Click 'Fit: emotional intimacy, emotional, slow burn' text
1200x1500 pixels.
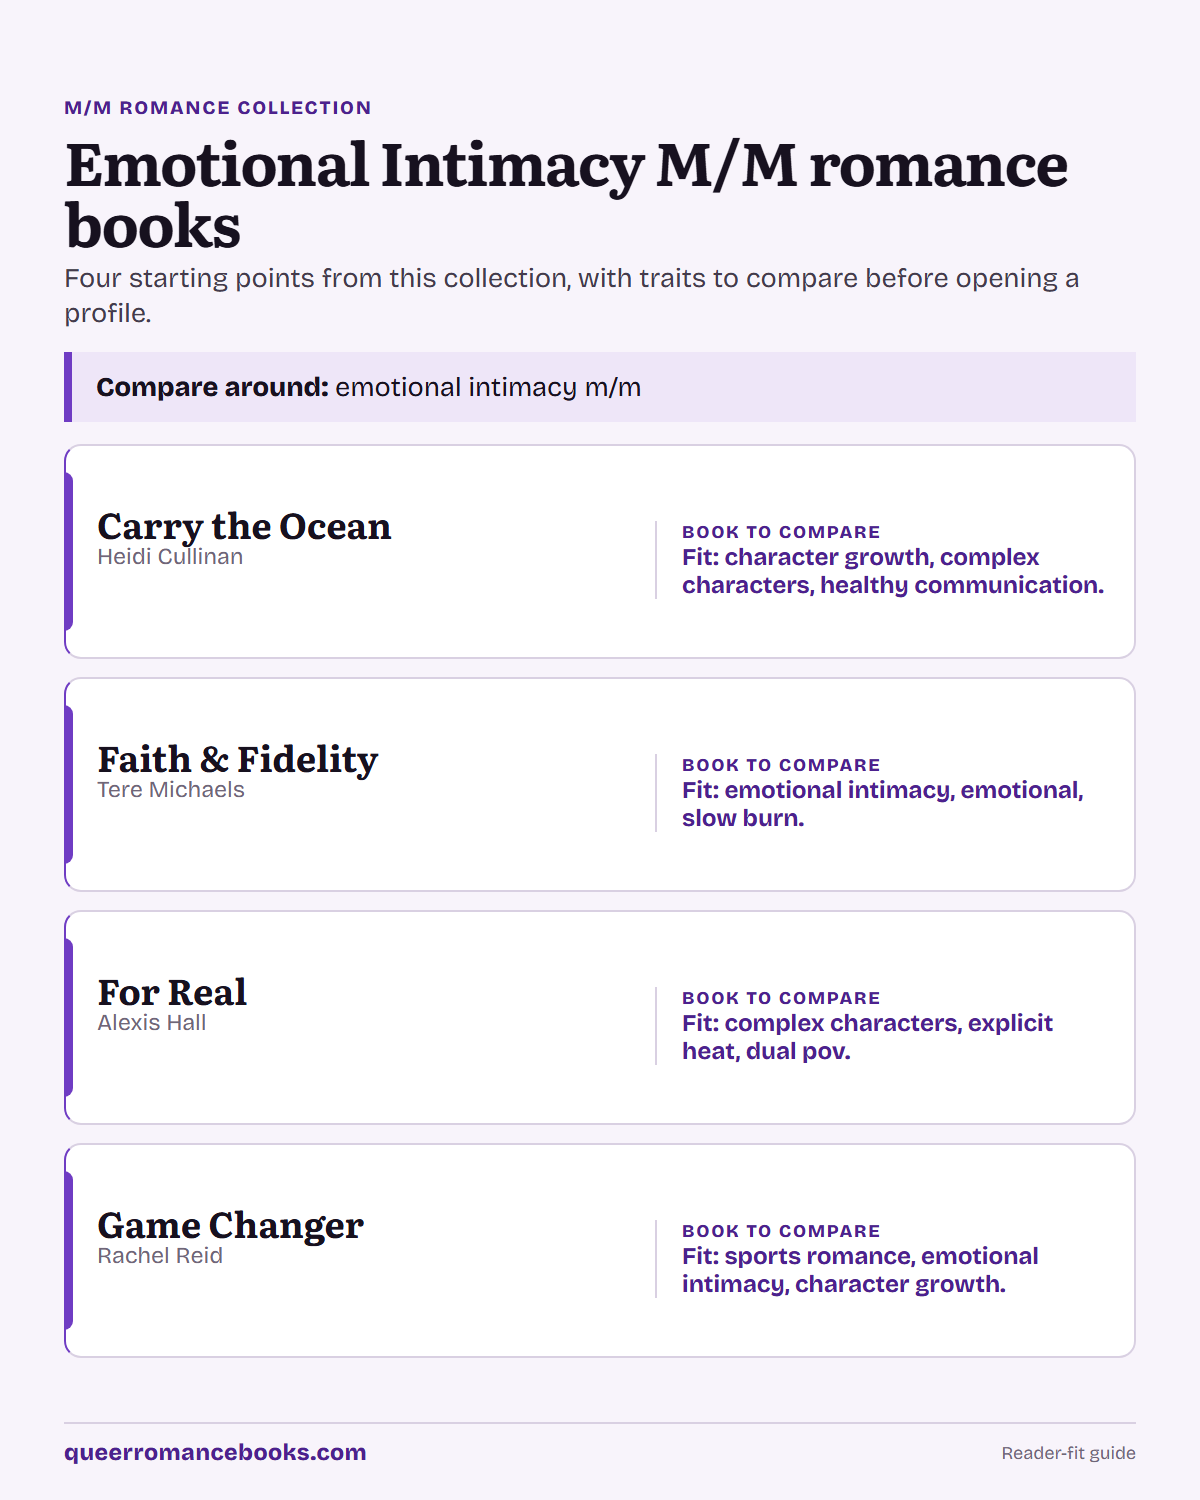[883, 804]
